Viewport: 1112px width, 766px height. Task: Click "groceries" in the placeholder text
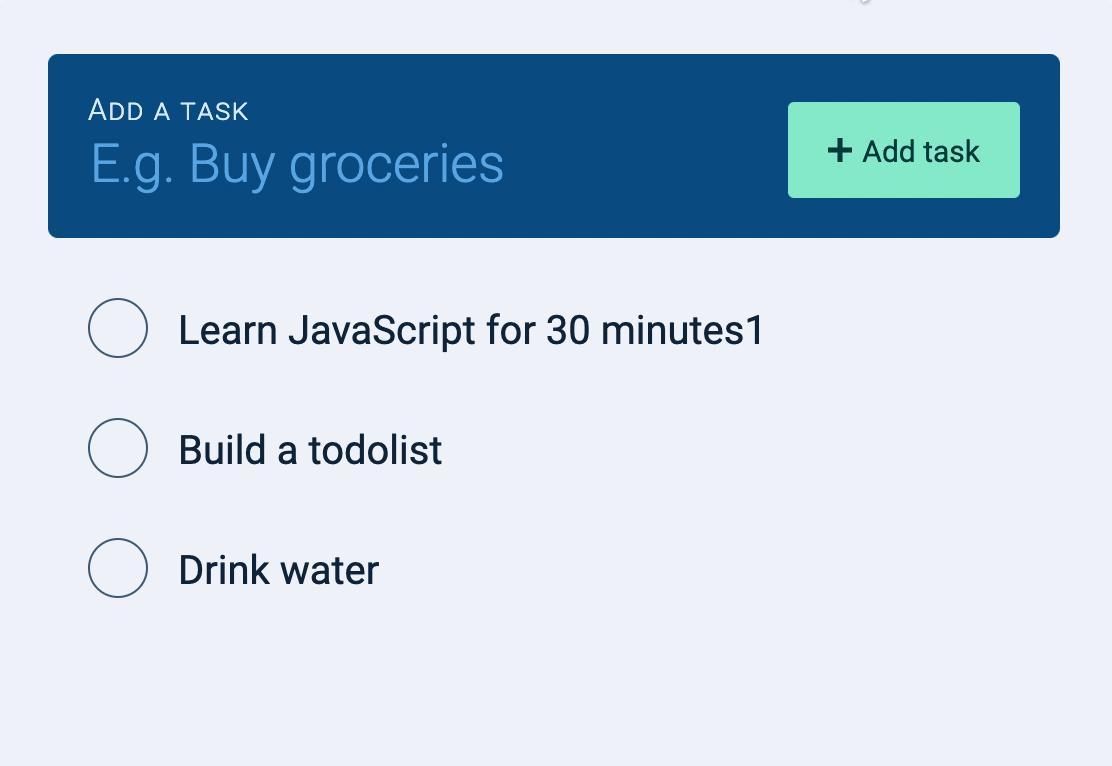tap(396, 164)
